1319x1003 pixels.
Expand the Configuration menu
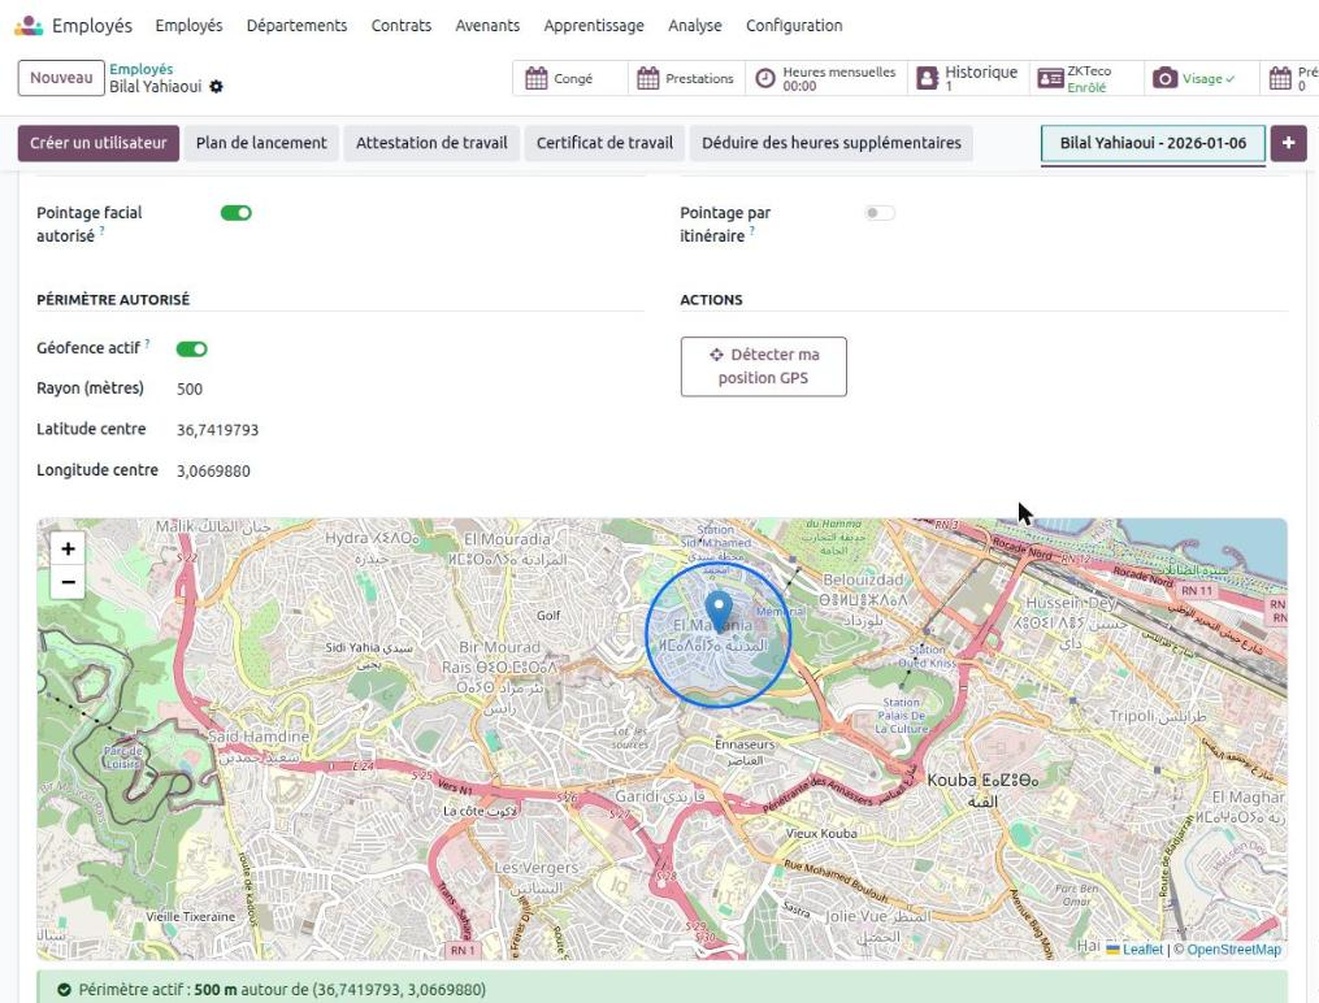tap(794, 25)
